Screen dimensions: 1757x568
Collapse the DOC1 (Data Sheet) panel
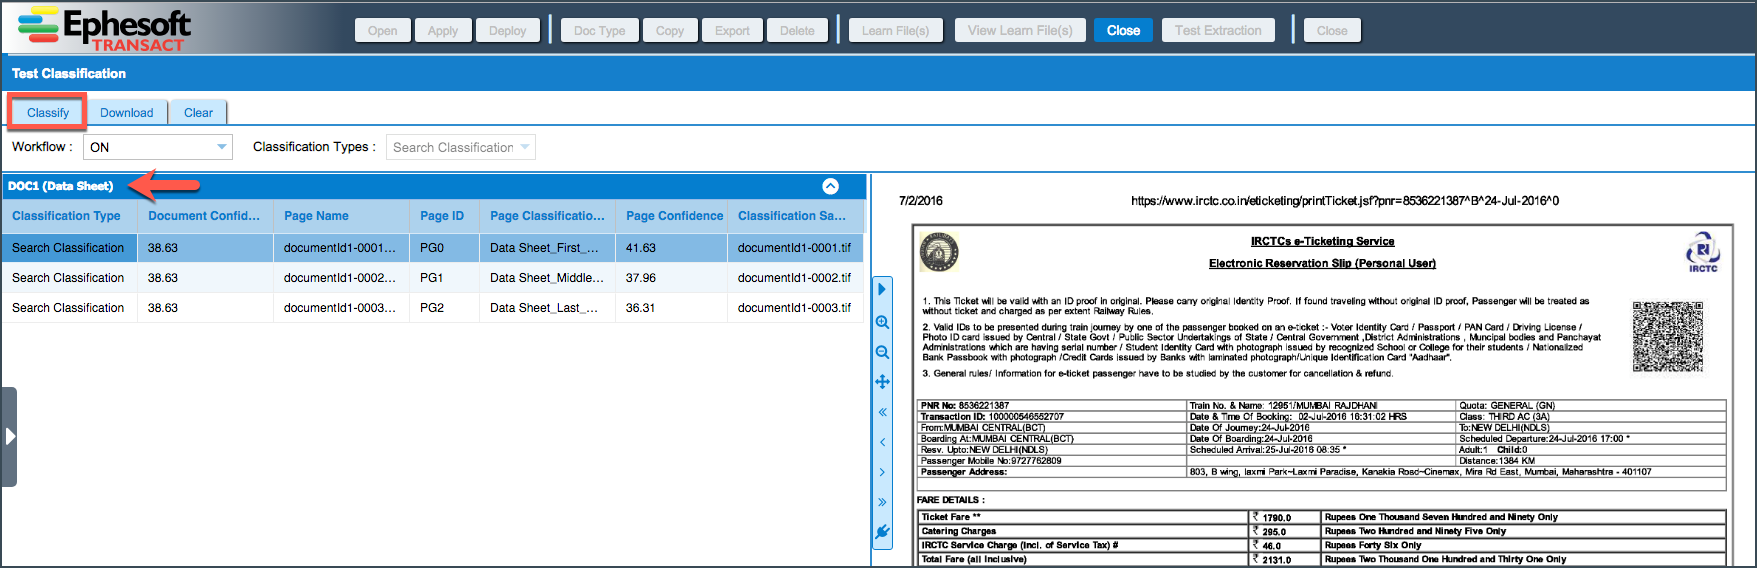point(830,186)
